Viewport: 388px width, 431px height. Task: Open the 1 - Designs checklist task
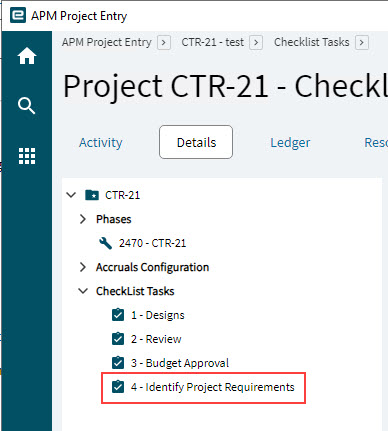[158, 315]
